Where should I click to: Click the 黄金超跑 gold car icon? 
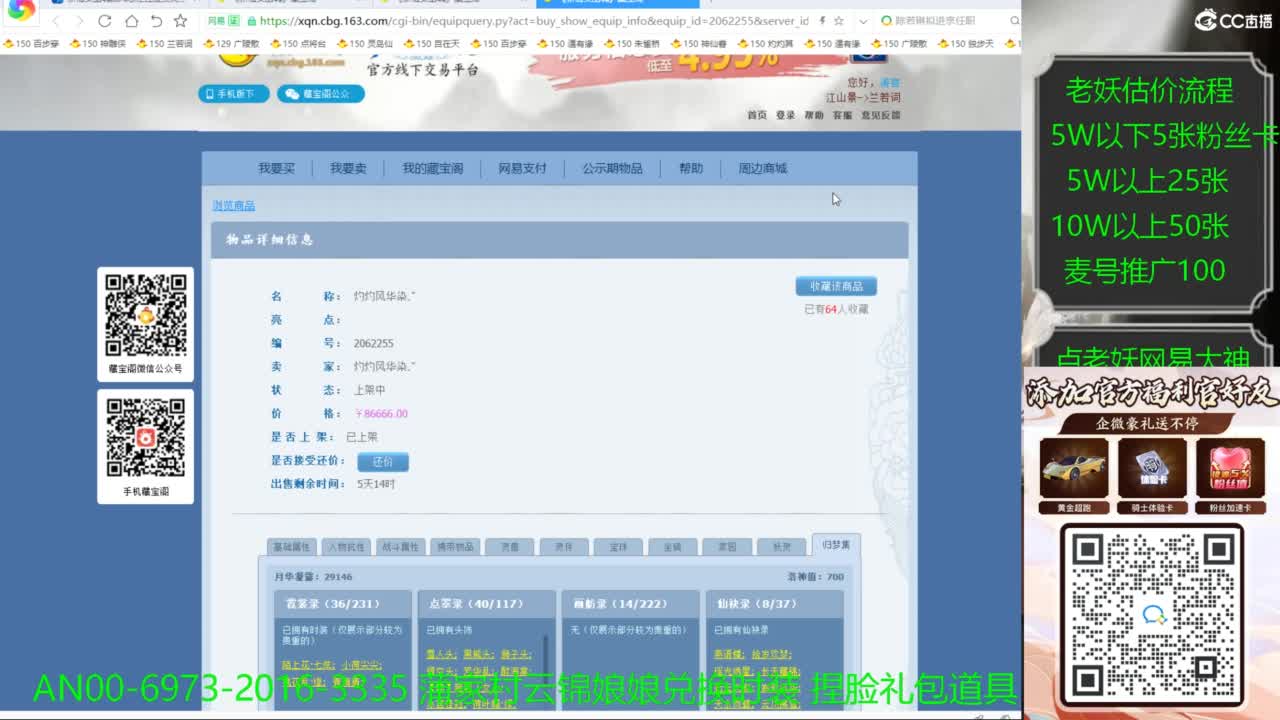coord(1074,468)
